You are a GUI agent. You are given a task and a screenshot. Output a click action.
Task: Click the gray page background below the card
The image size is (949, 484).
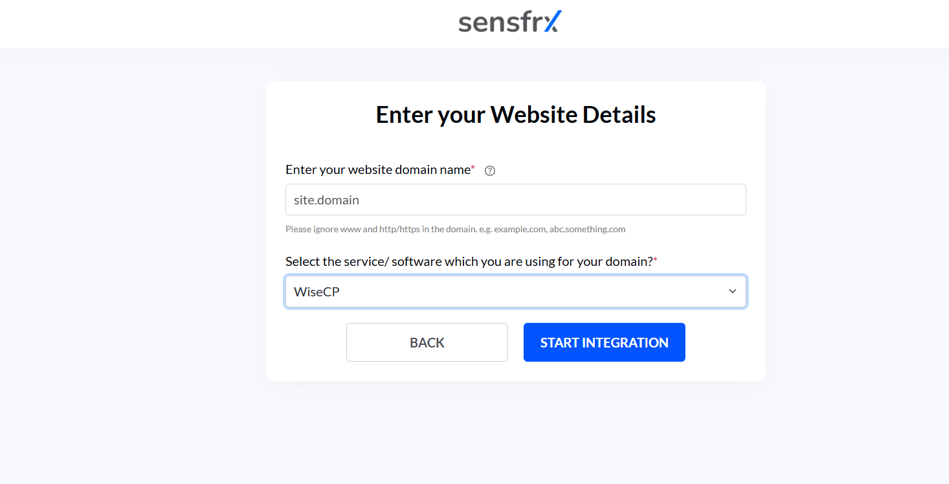[x=516, y=433]
